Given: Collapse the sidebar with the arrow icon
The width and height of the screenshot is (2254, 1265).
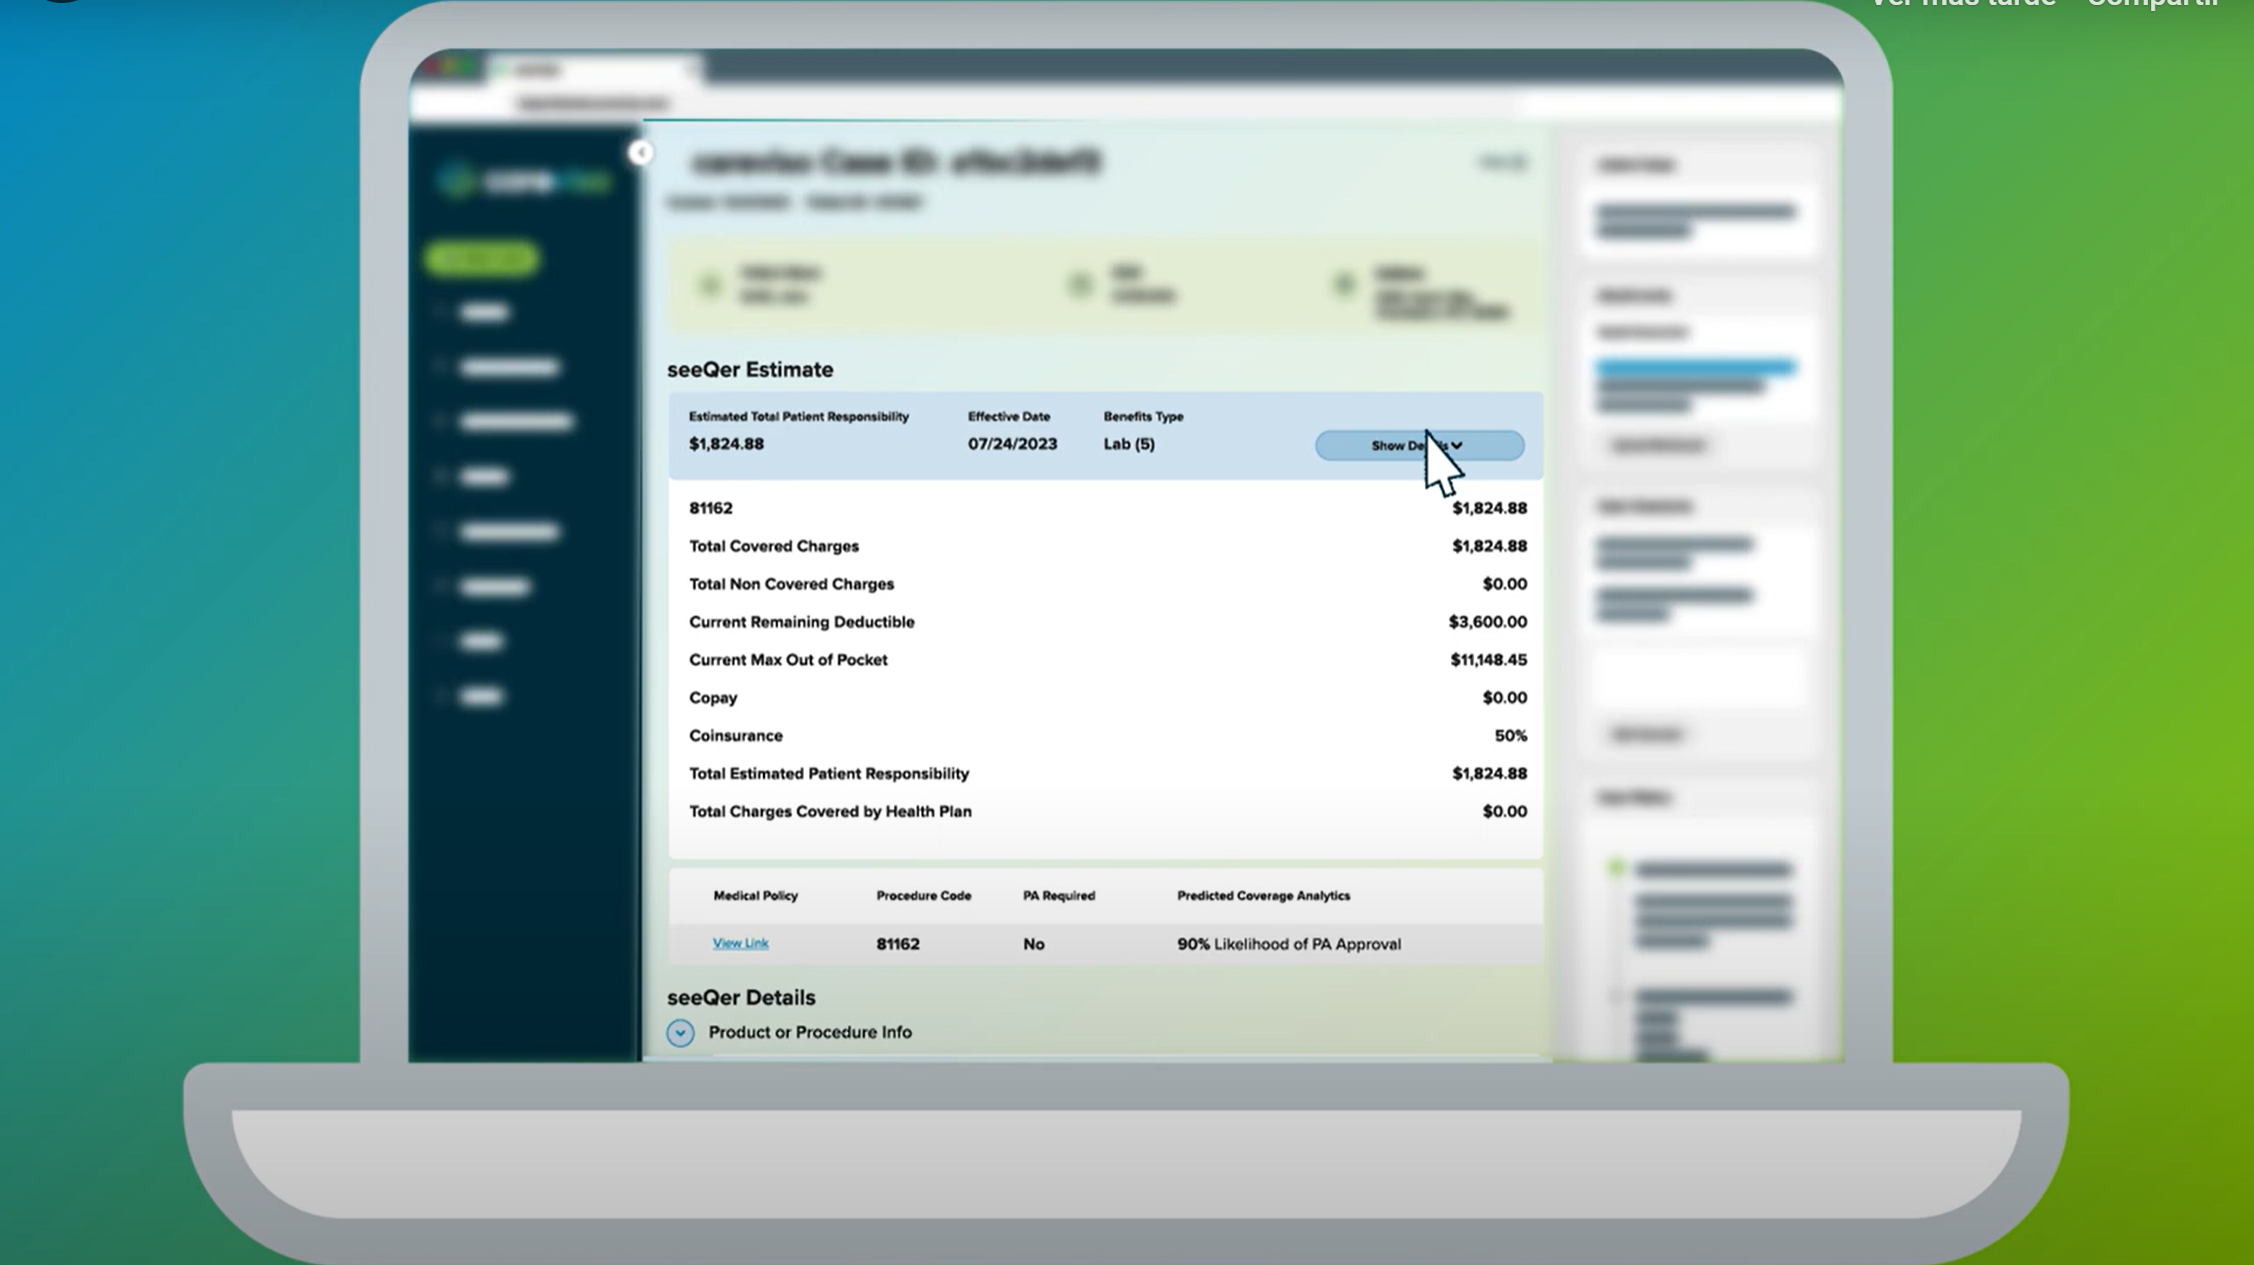Looking at the screenshot, I should 641,153.
